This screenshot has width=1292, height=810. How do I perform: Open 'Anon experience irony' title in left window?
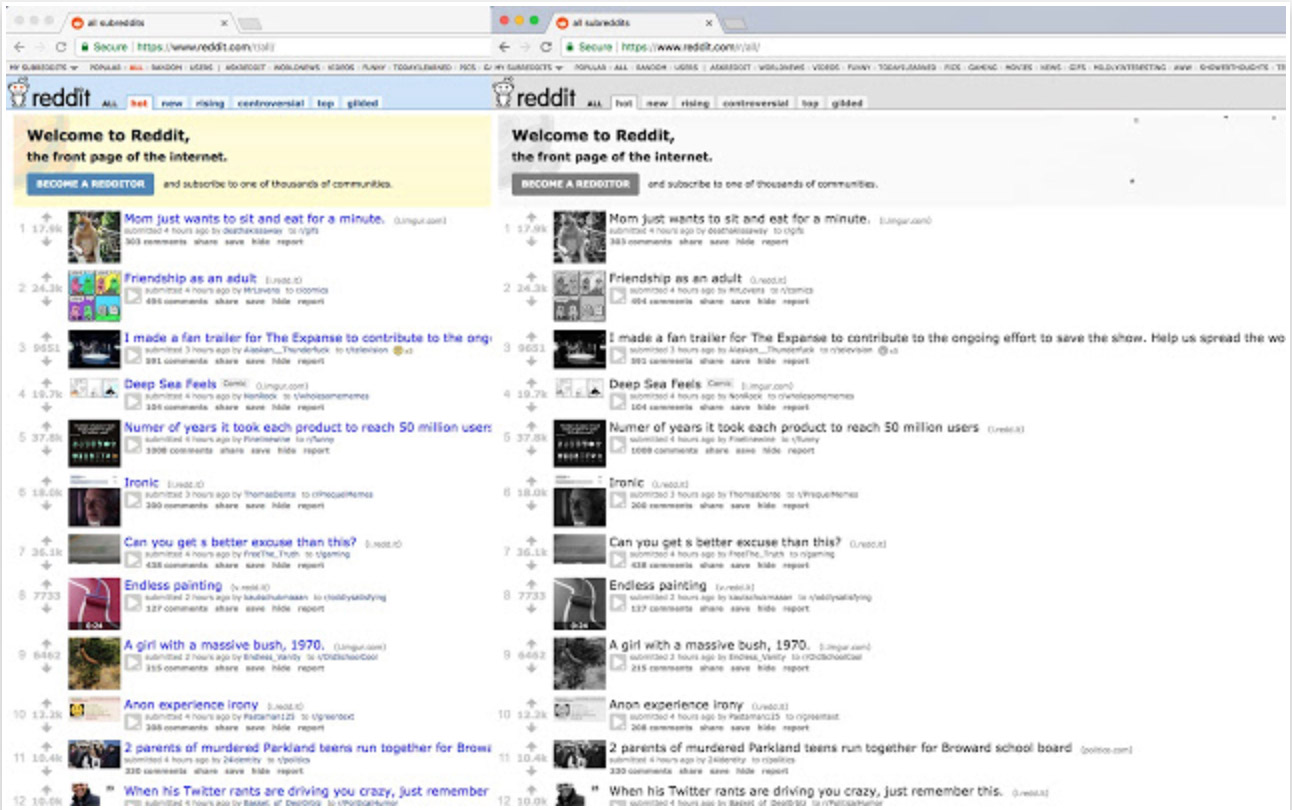tap(191, 705)
